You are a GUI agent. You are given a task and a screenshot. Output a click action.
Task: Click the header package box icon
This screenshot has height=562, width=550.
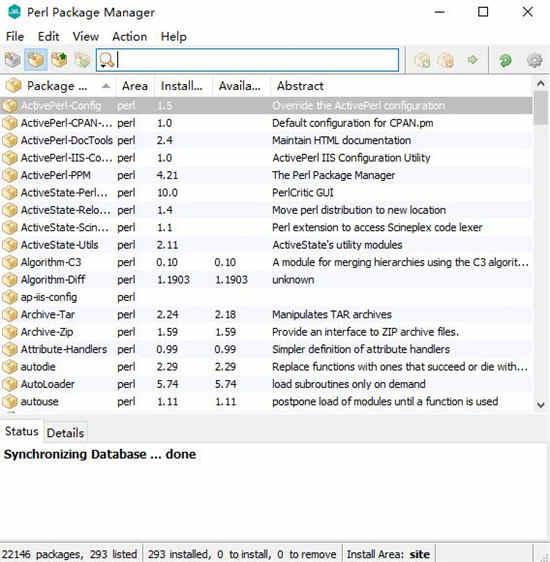point(14,86)
